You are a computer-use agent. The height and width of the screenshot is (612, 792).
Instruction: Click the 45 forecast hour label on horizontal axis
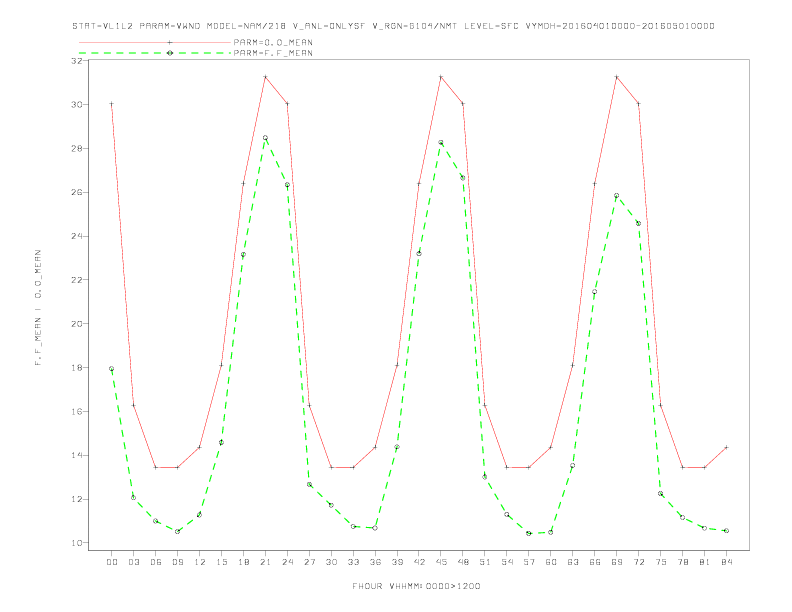coord(441,562)
